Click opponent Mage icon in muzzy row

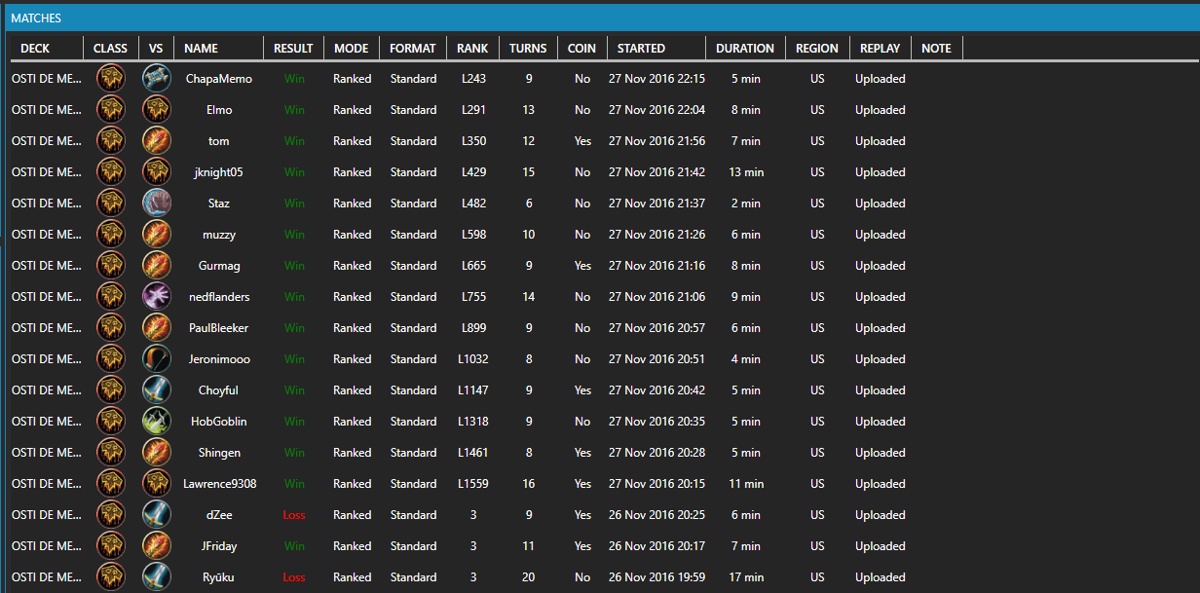click(157, 234)
